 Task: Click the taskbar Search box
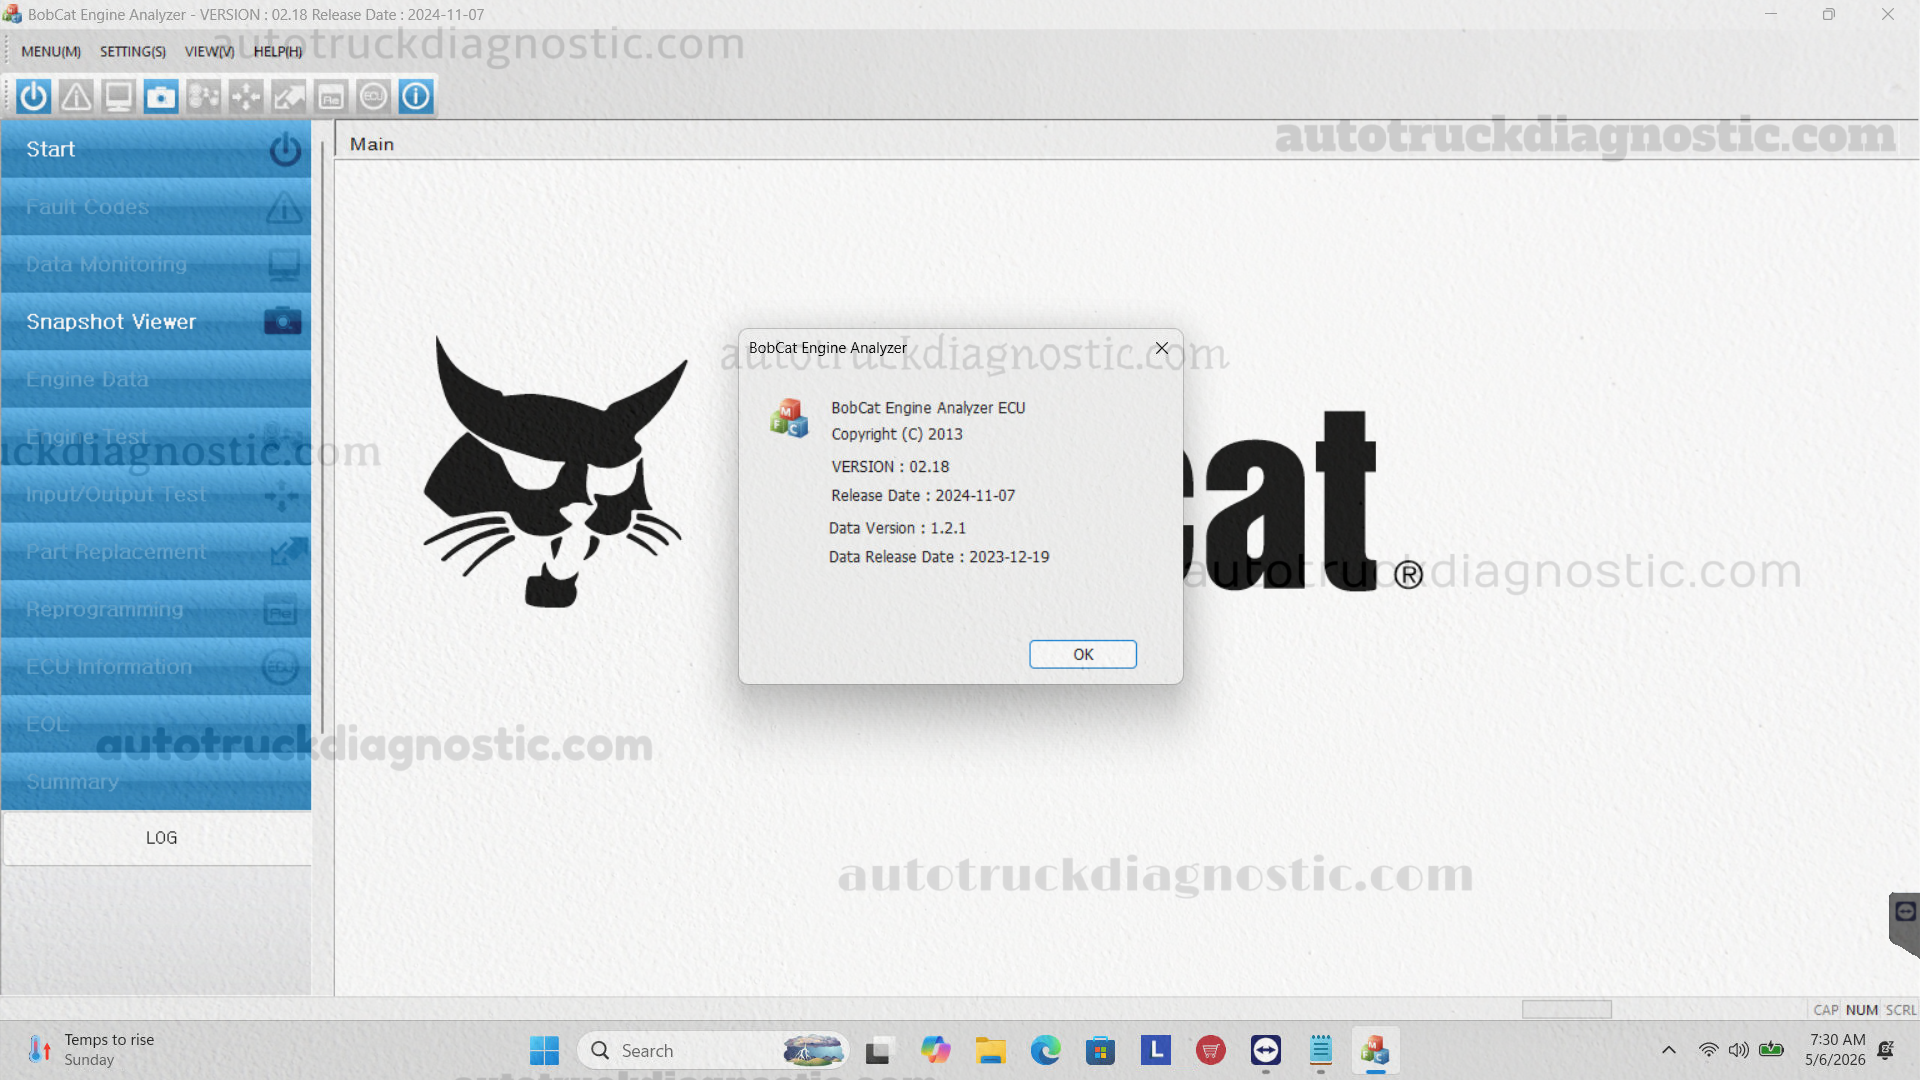713,1050
